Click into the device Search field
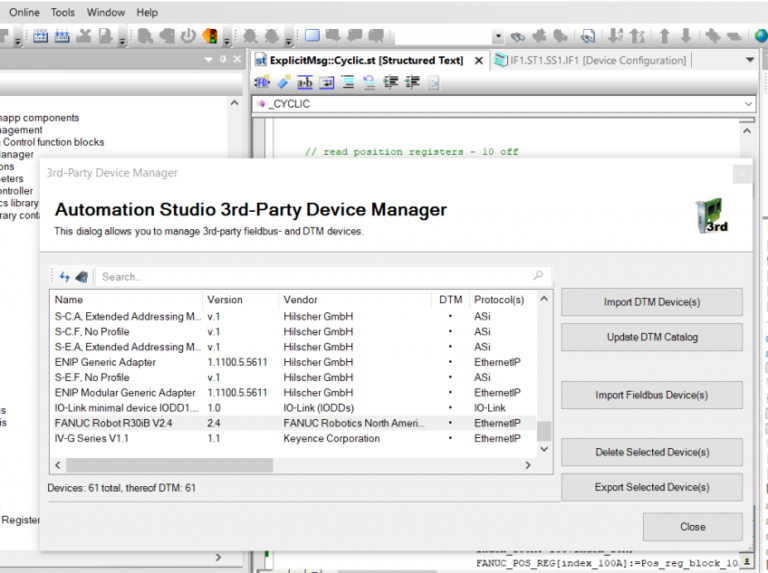The width and height of the screenshot is (768, 573). click(x=300, y=277)
